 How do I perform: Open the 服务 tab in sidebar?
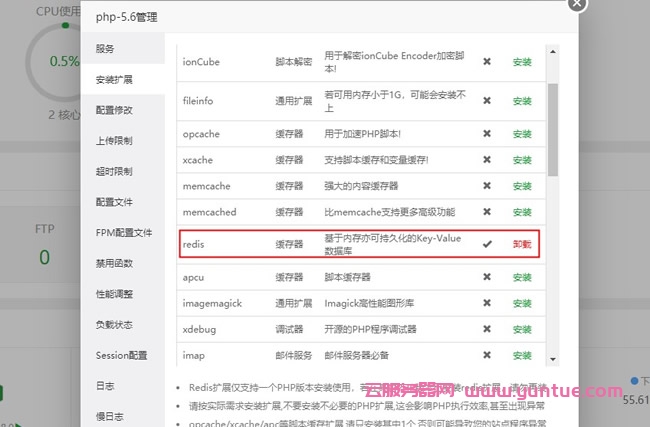(x=105, y=49)
